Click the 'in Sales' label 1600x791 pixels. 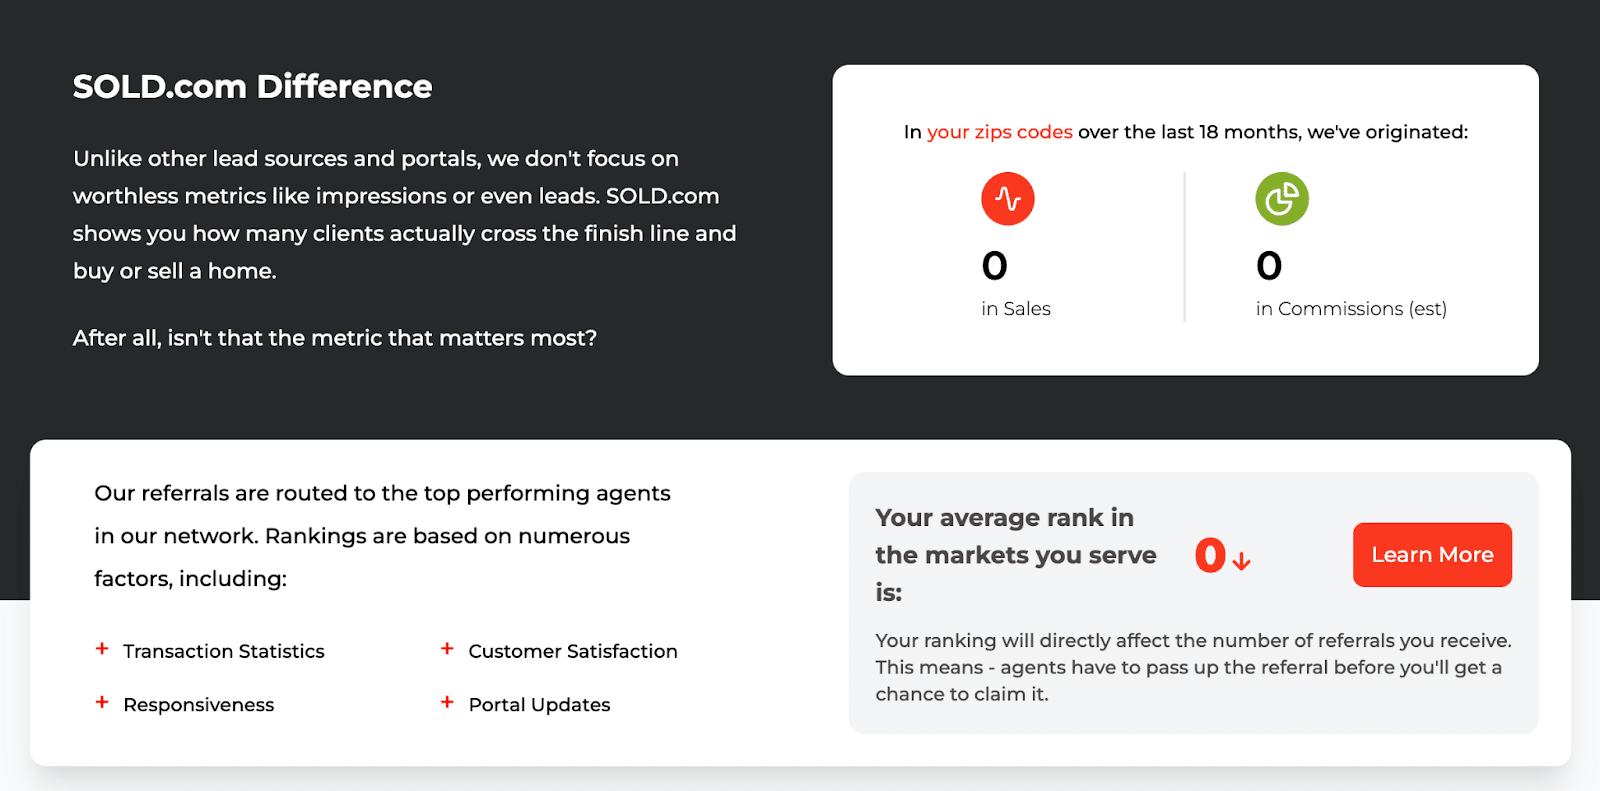1016,309
